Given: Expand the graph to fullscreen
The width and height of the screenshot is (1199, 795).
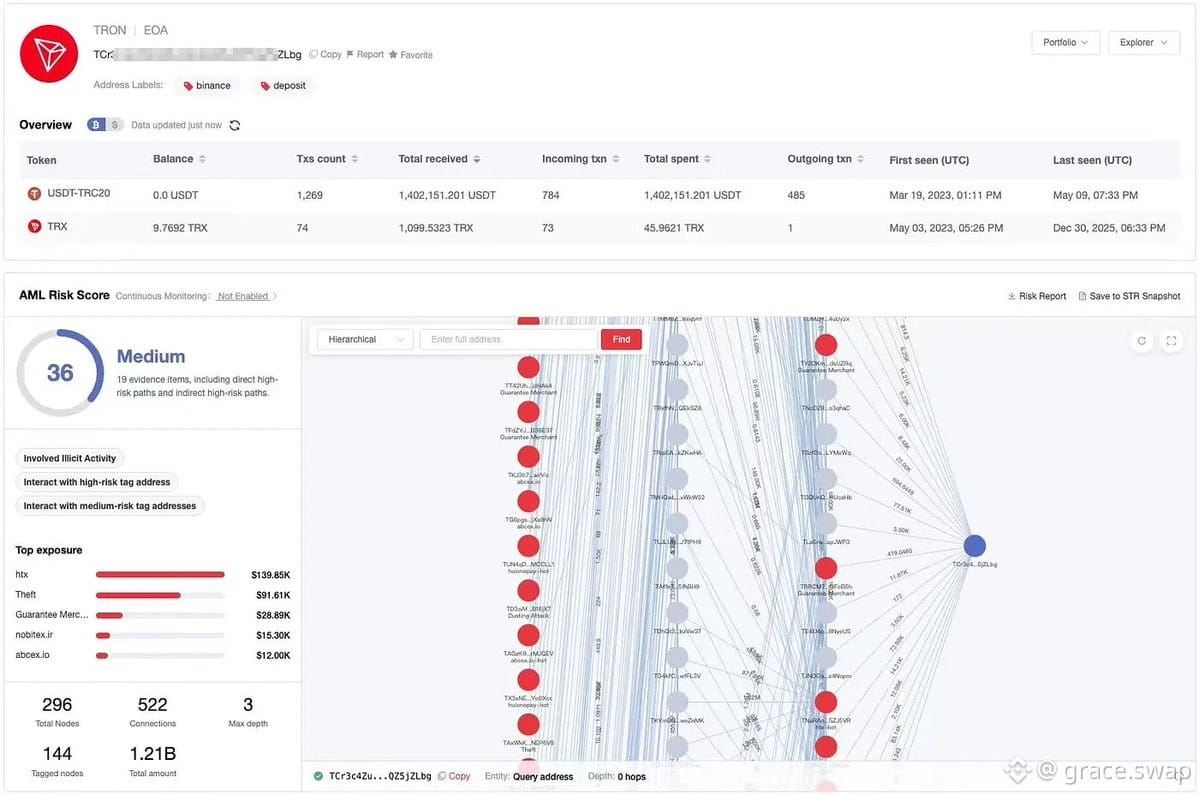Looking at the screenshot, I should [x=1171, y=341].
